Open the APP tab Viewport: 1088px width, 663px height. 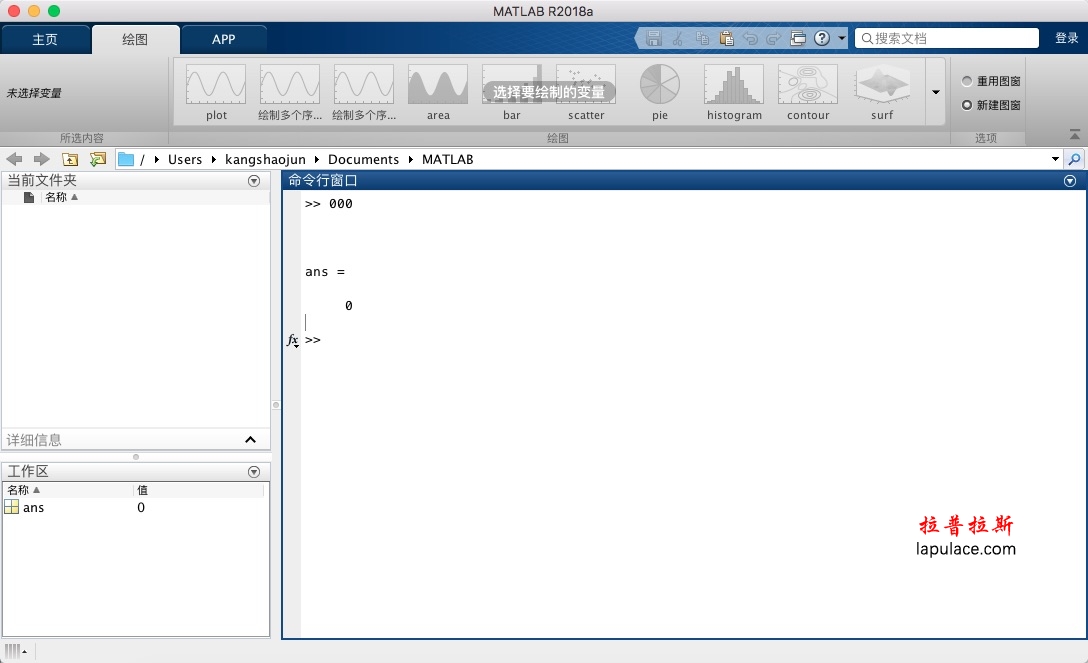click(223, 40)
